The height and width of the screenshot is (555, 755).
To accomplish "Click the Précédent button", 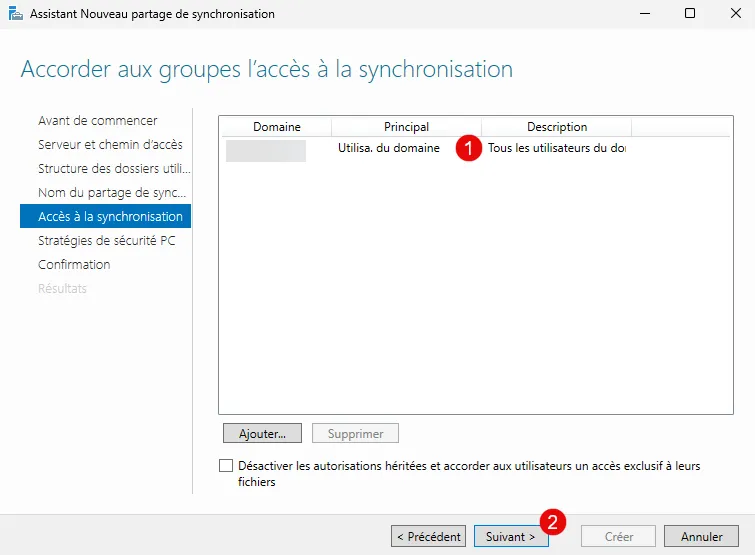I will pyautogui.click(x=429, y=536).
